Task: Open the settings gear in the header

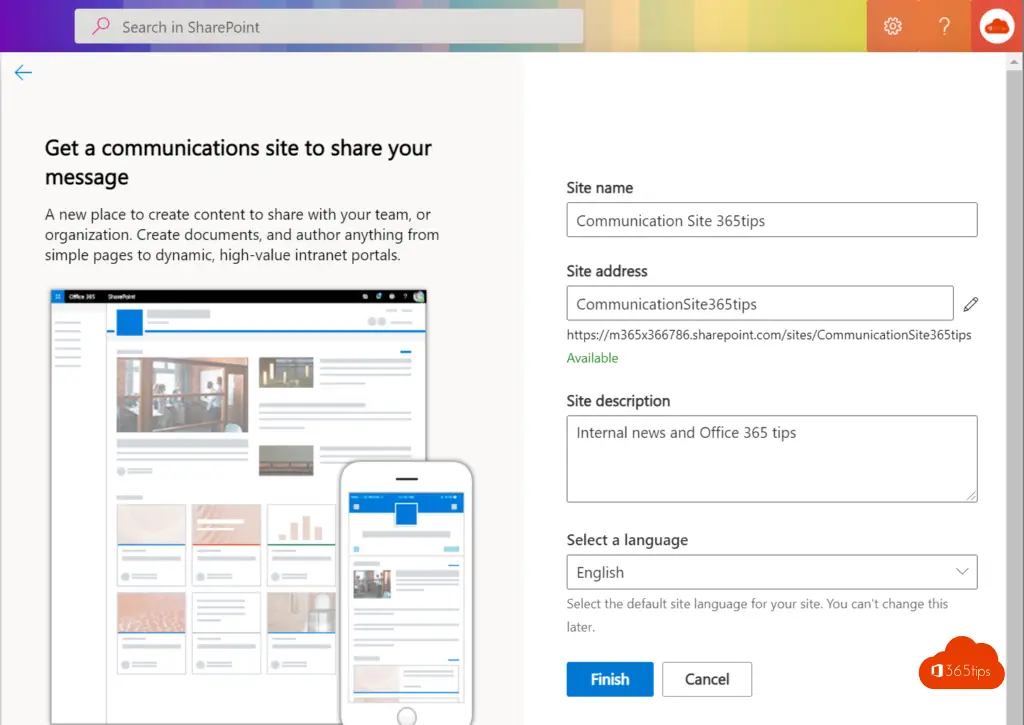Action: click(x=892, y=26)
